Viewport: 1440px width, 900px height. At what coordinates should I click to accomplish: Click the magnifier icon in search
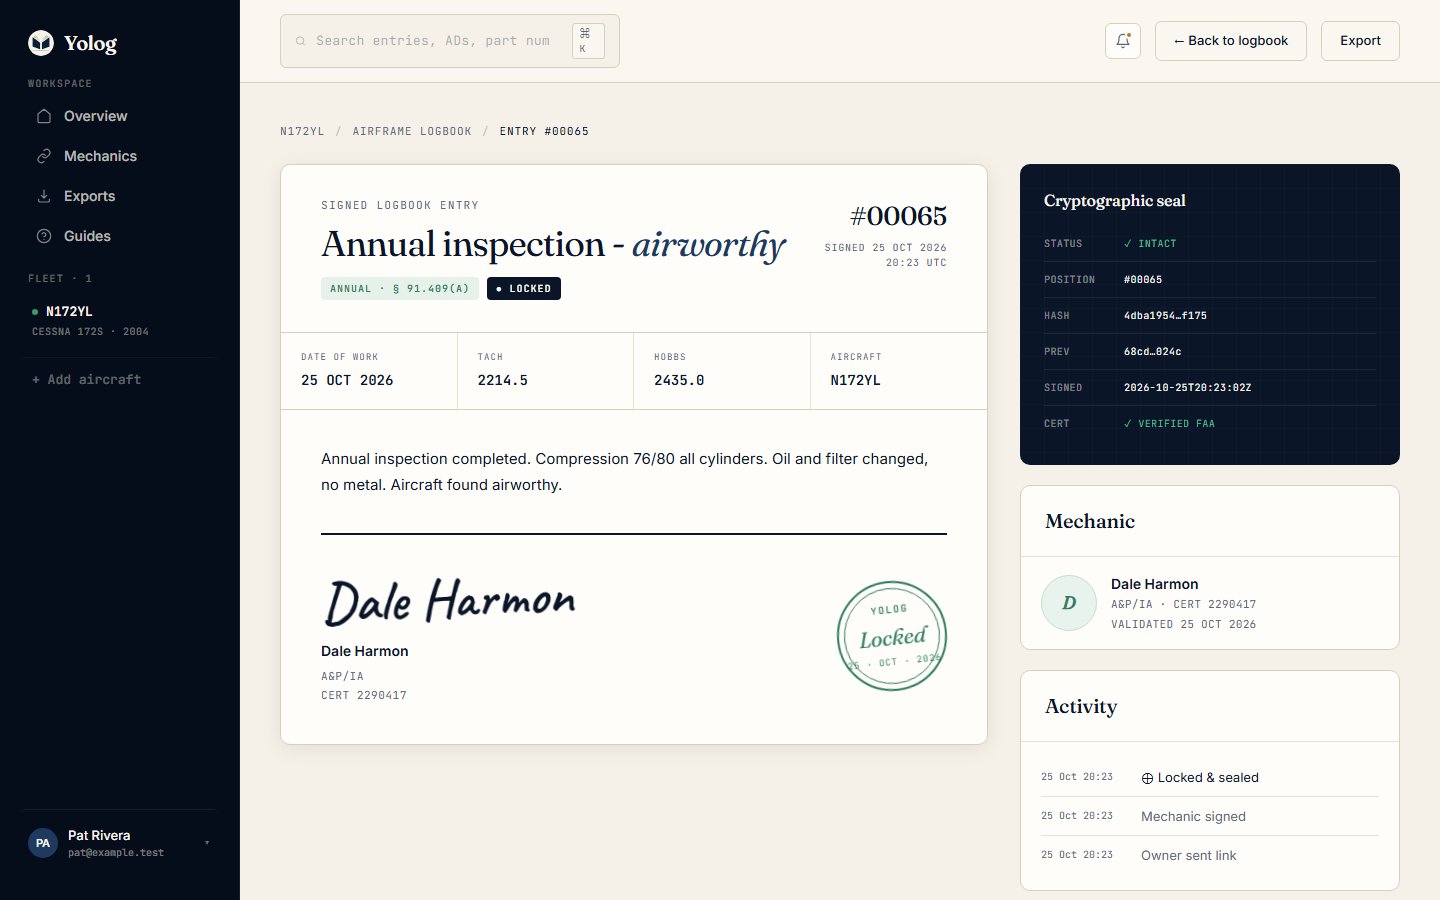click(300, 41)
